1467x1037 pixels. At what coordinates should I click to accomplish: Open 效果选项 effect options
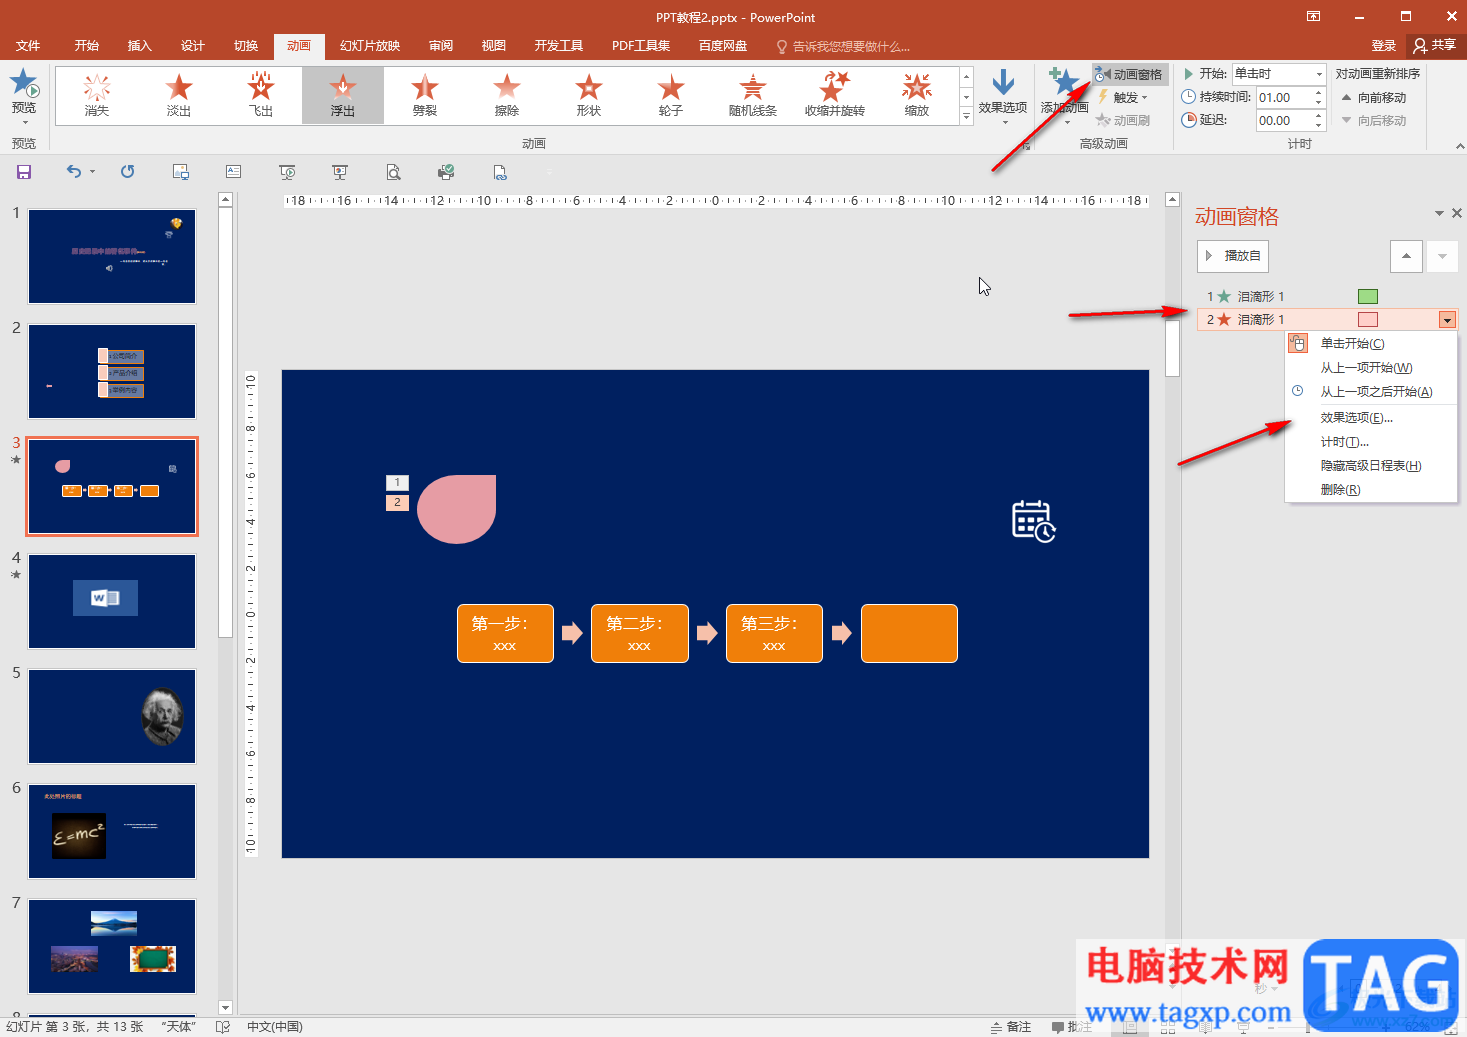[x=1003, y=96]
